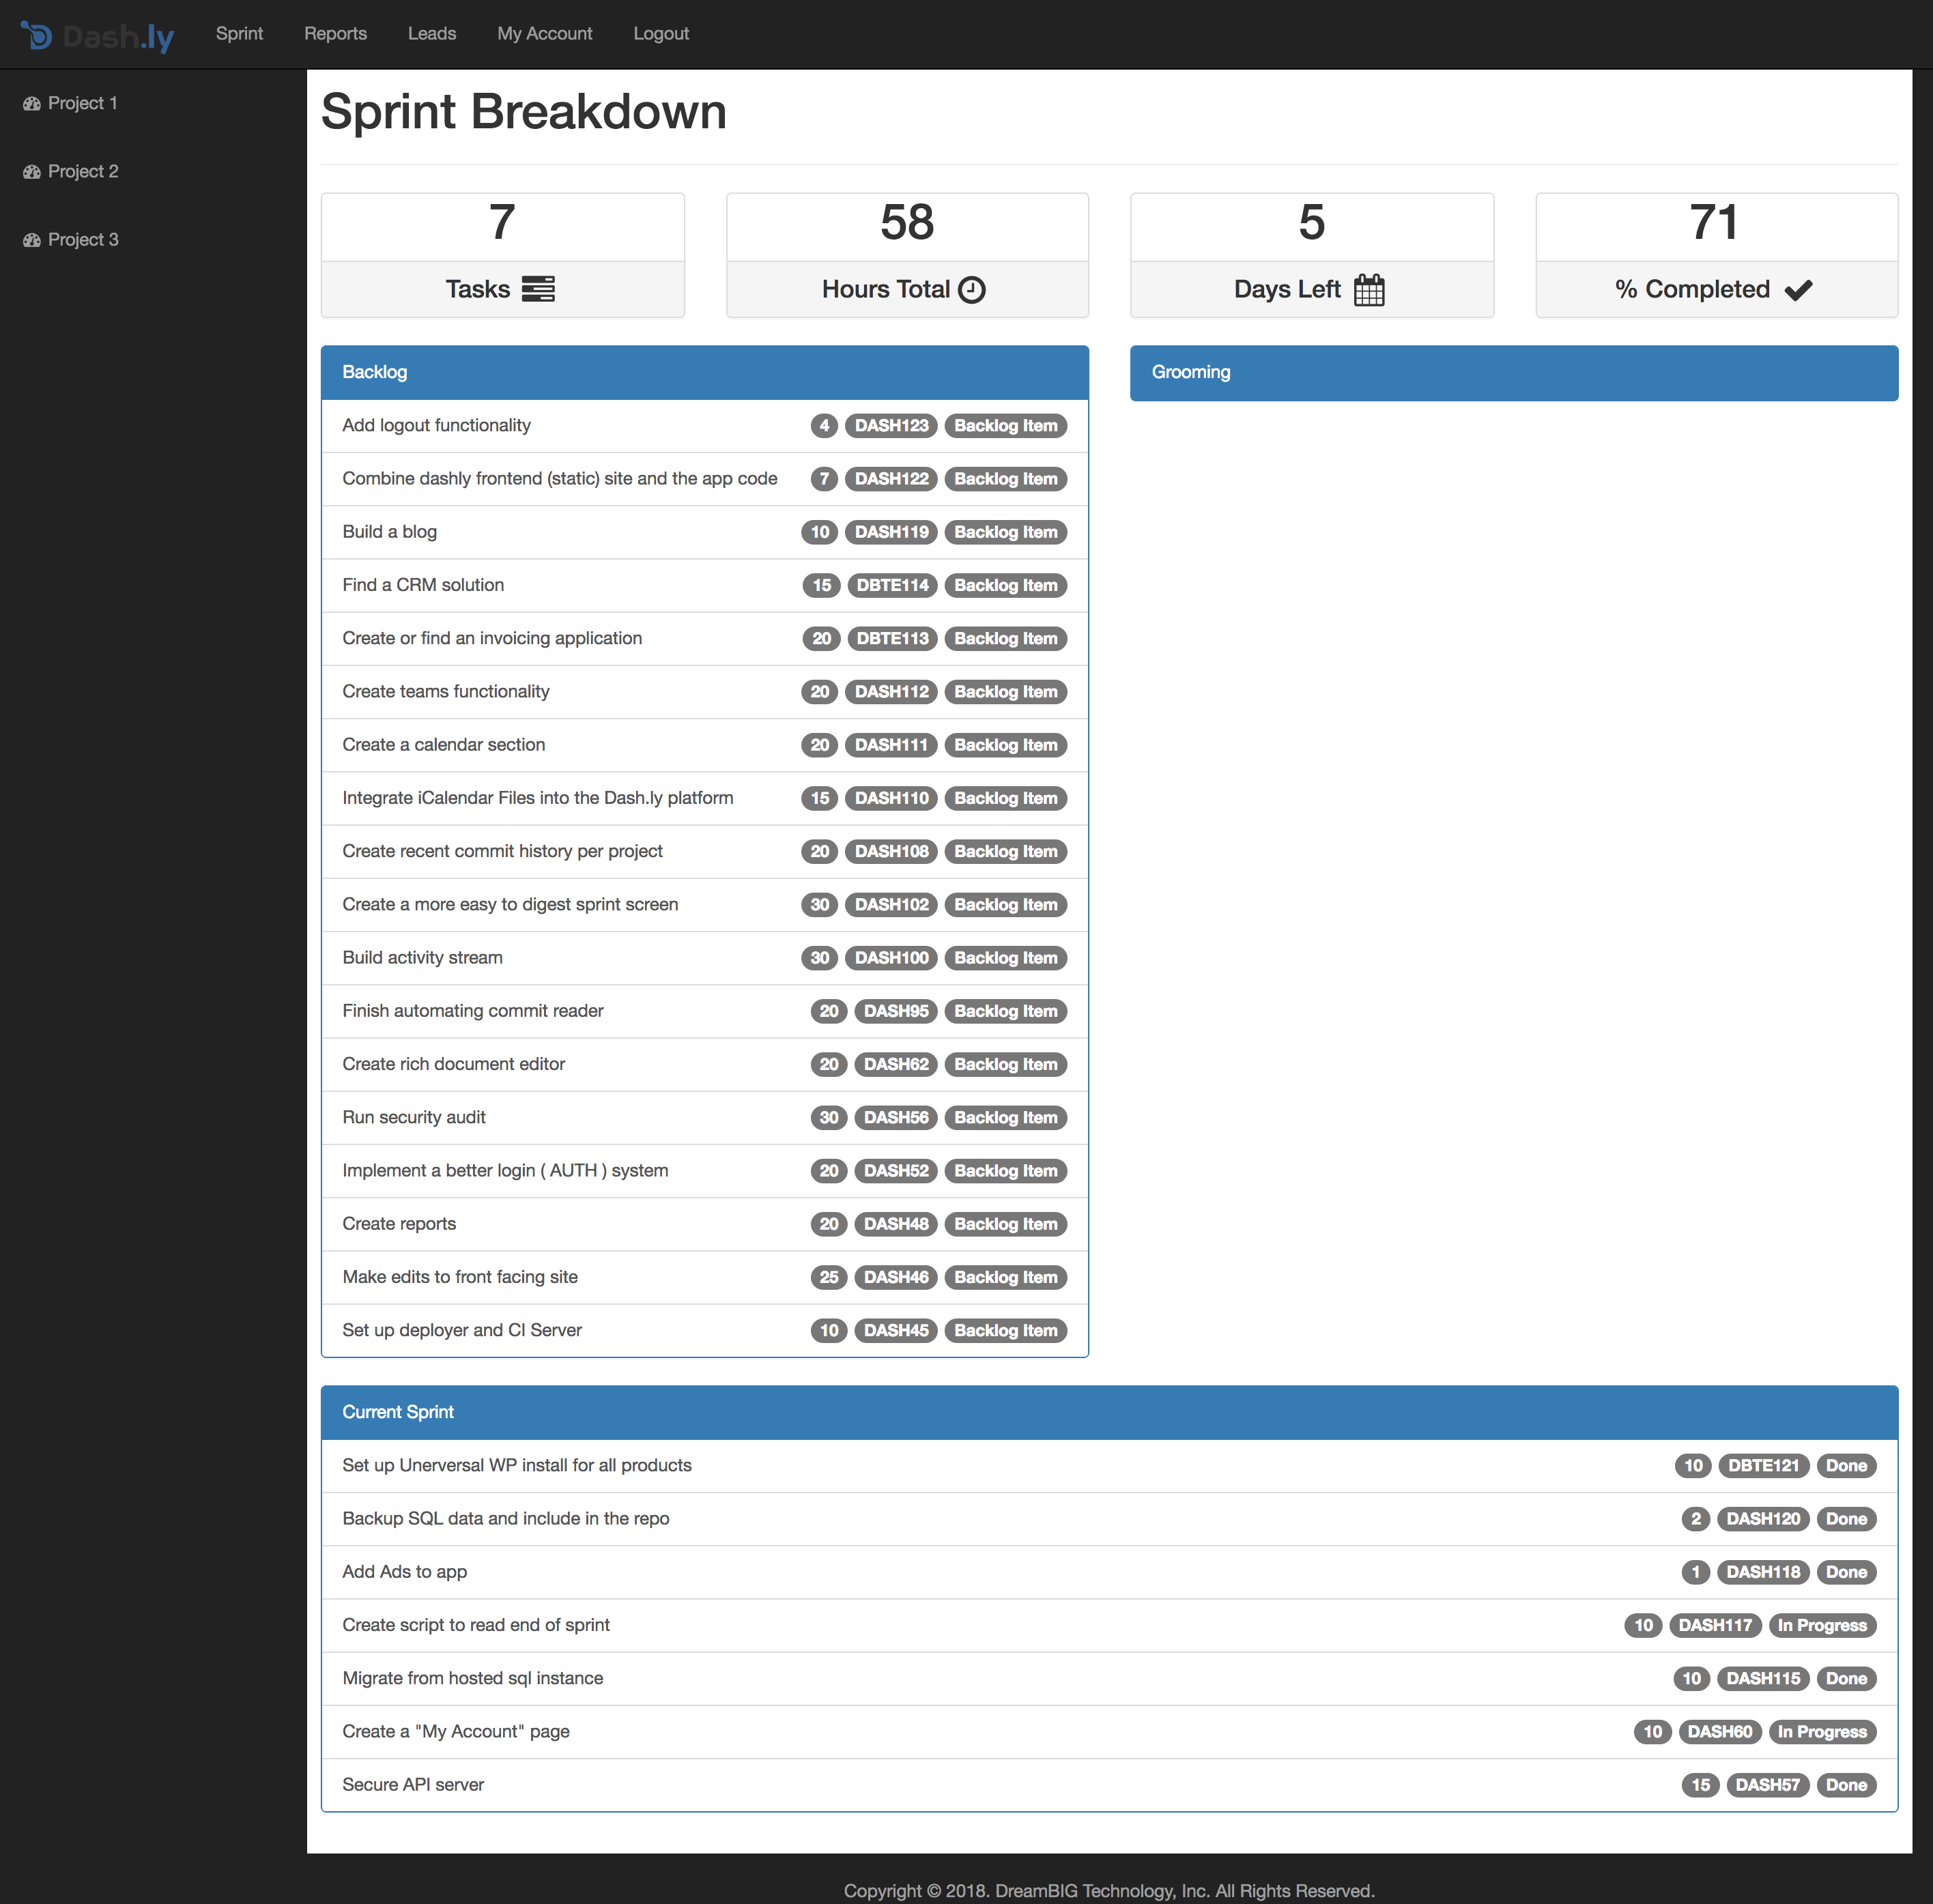Screen dimensions: 1933x1904
Task: Click the Tasks list icon
Action: pos(538,289)
